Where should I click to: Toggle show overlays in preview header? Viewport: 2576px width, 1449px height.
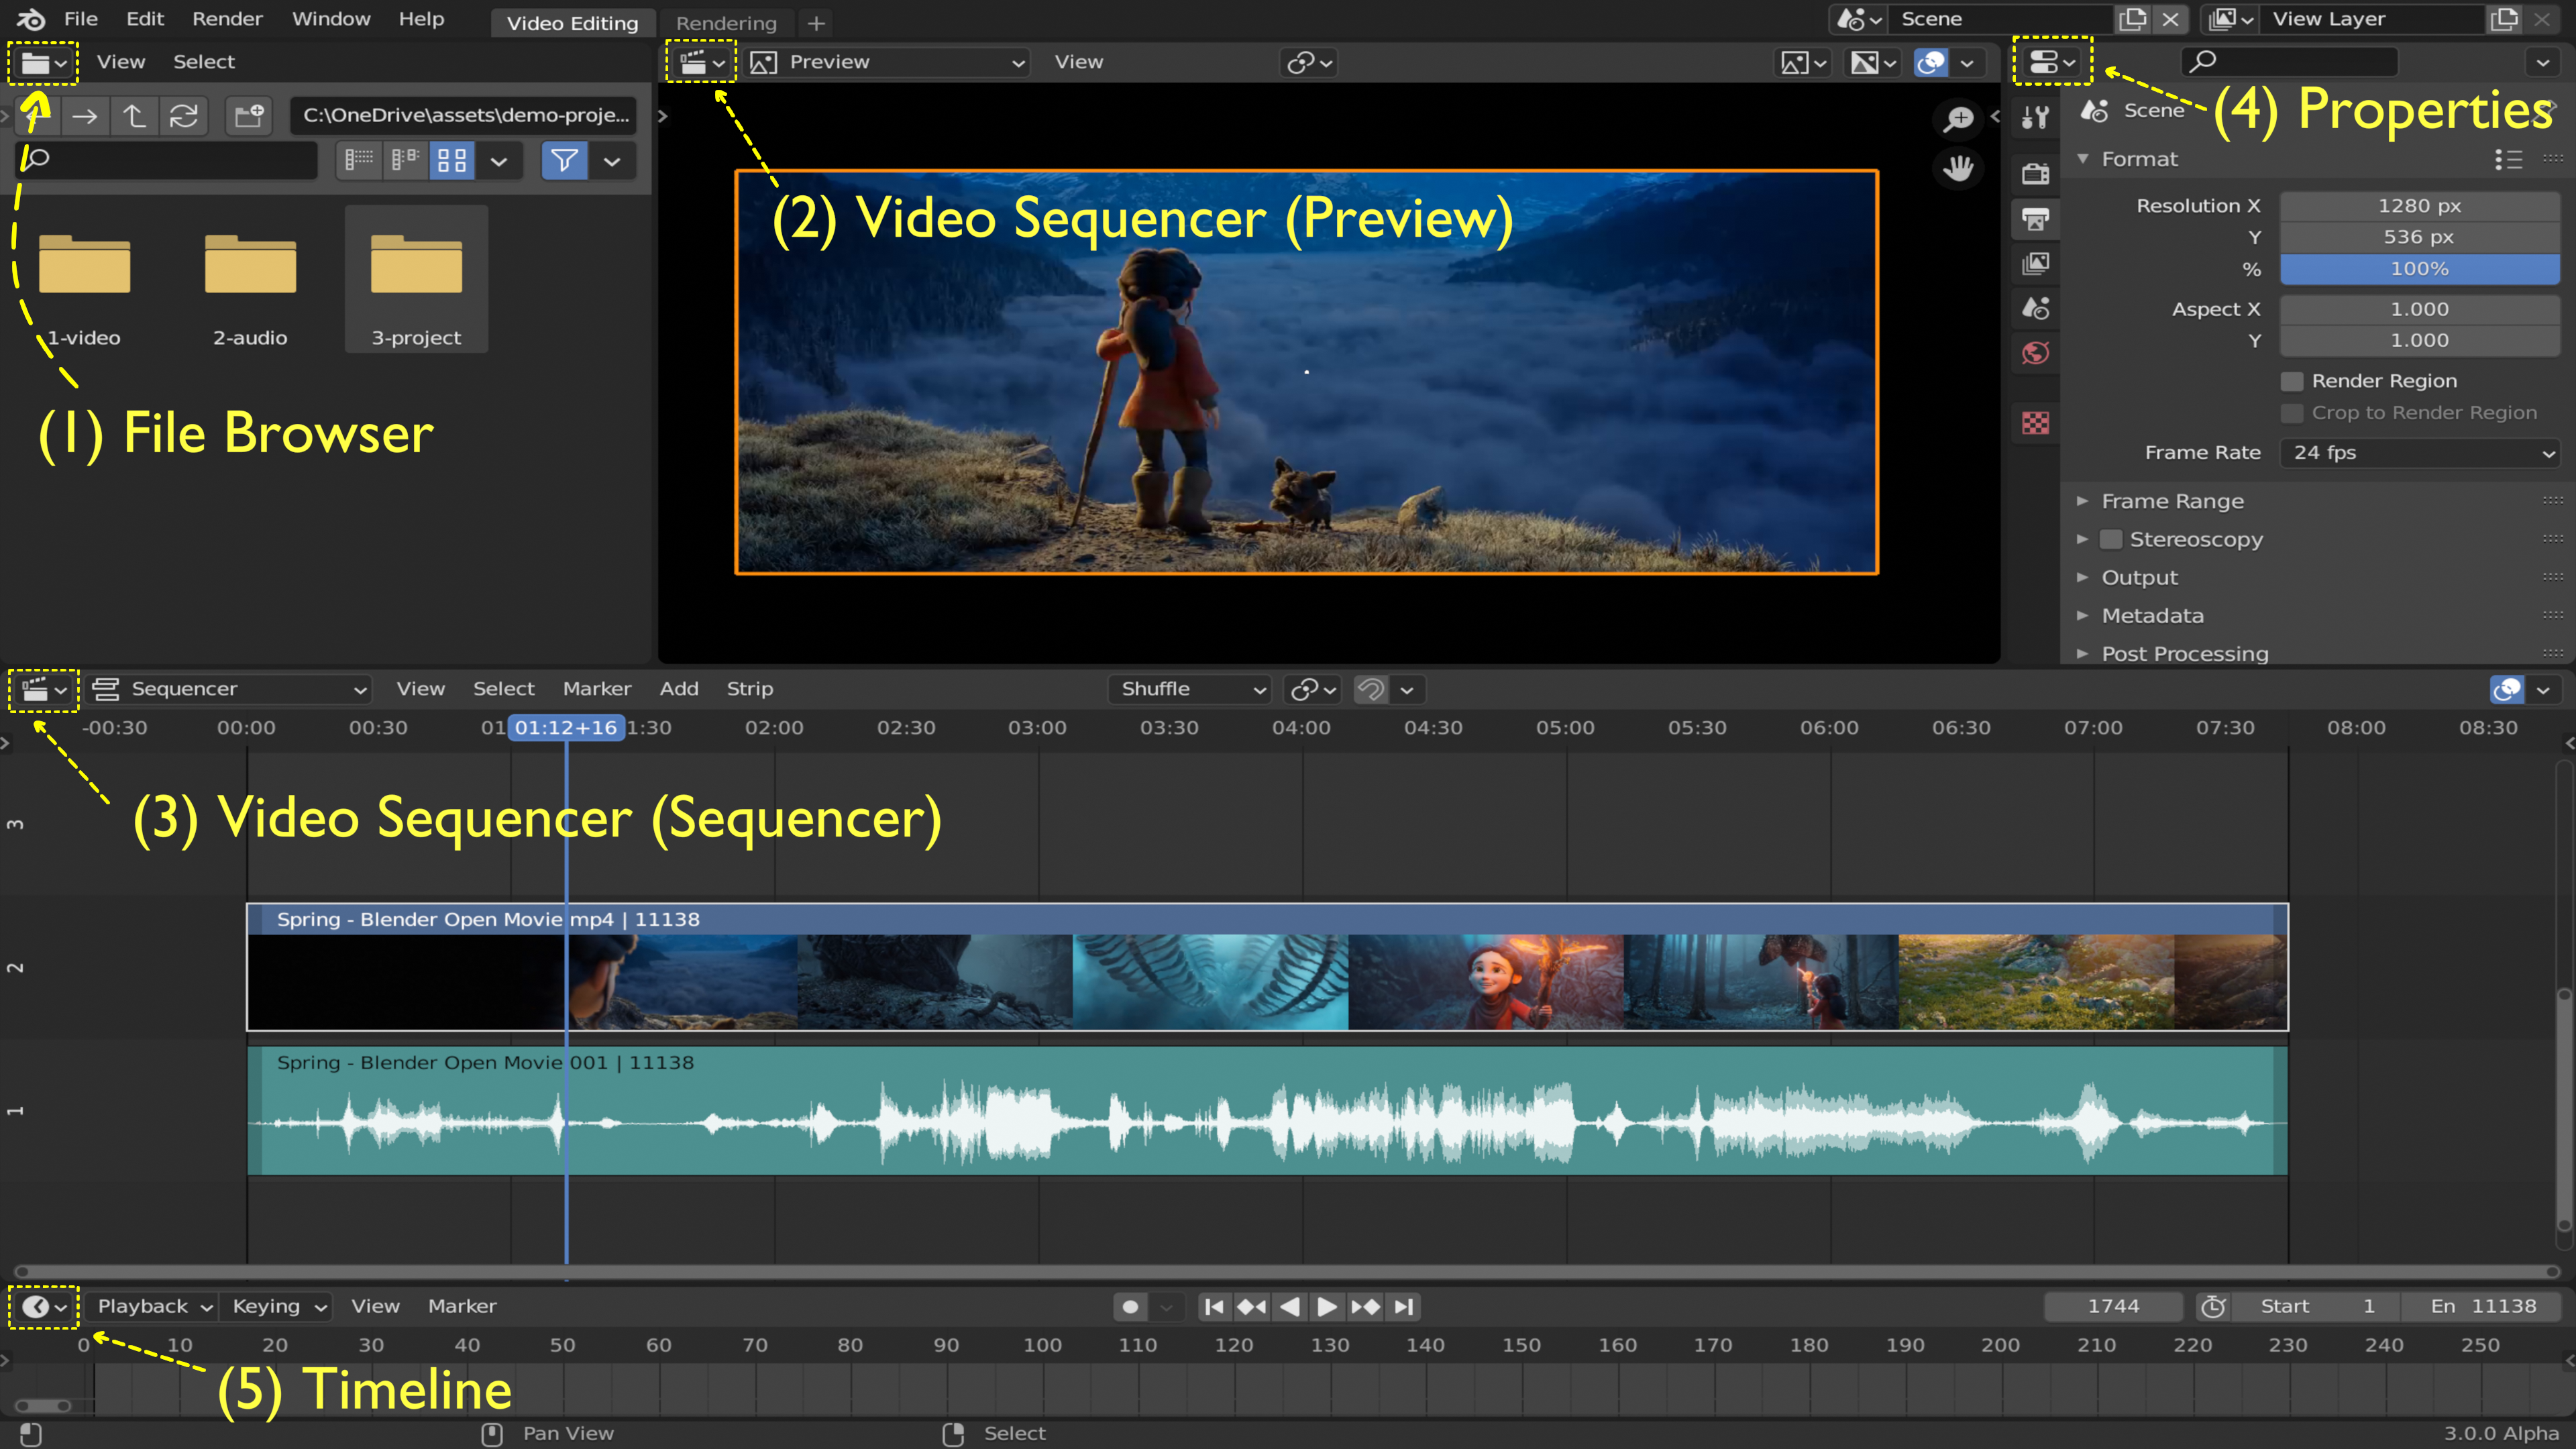click(x=1931, y=62)
